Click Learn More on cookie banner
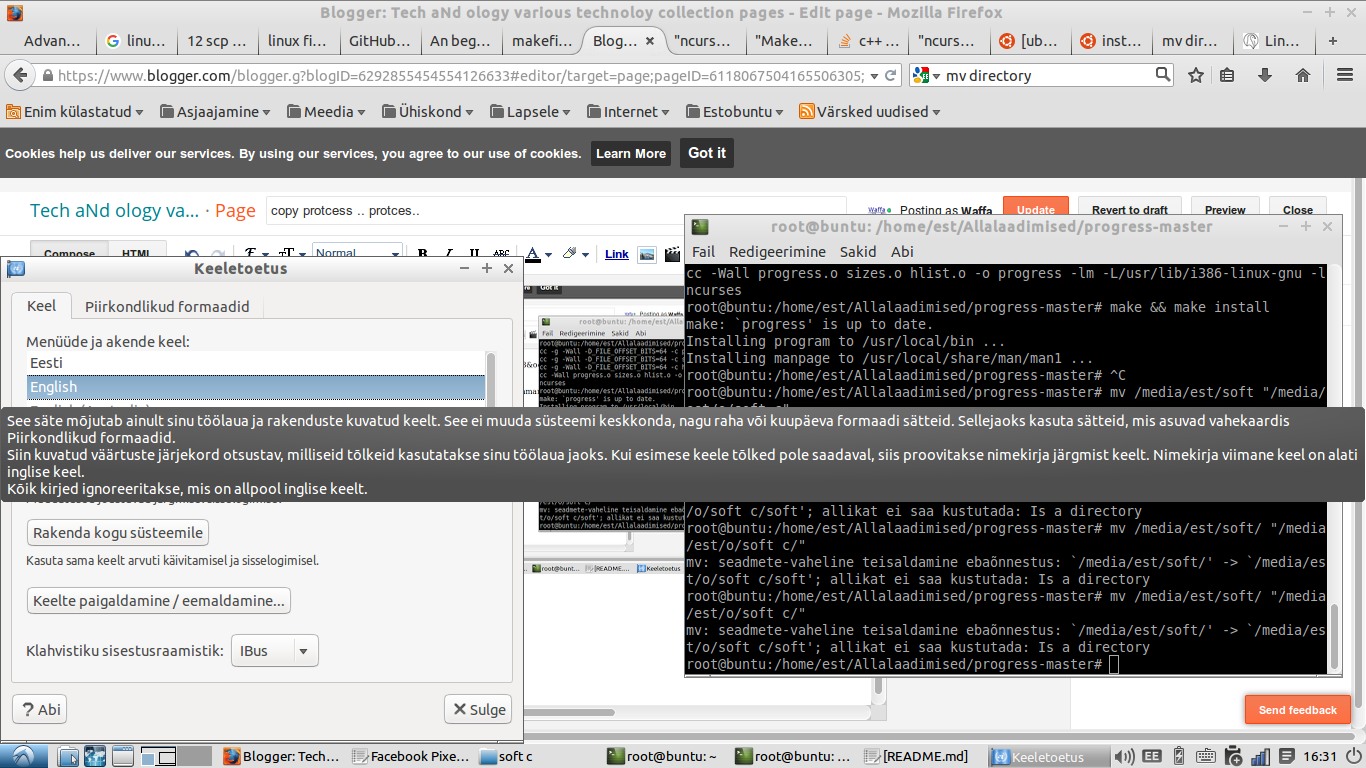The image size is (1366, 768). click(630, 153)
